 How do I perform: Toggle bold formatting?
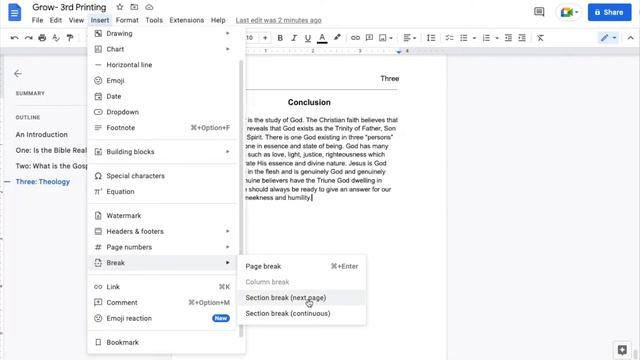click(280, 38)
